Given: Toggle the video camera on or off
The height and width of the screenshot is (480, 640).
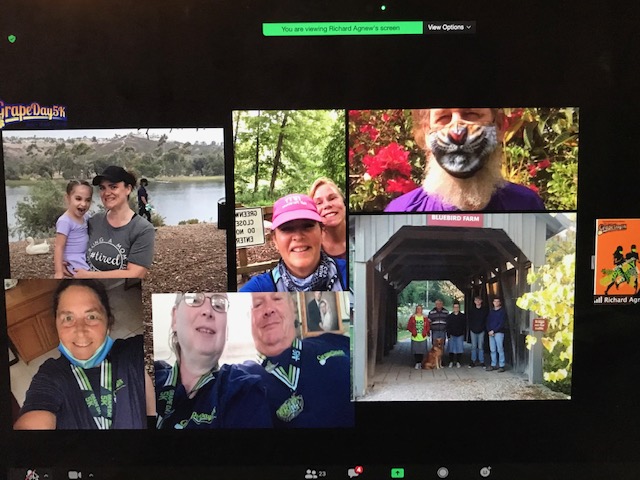Looking at the screenshot, I should (74, 473).
